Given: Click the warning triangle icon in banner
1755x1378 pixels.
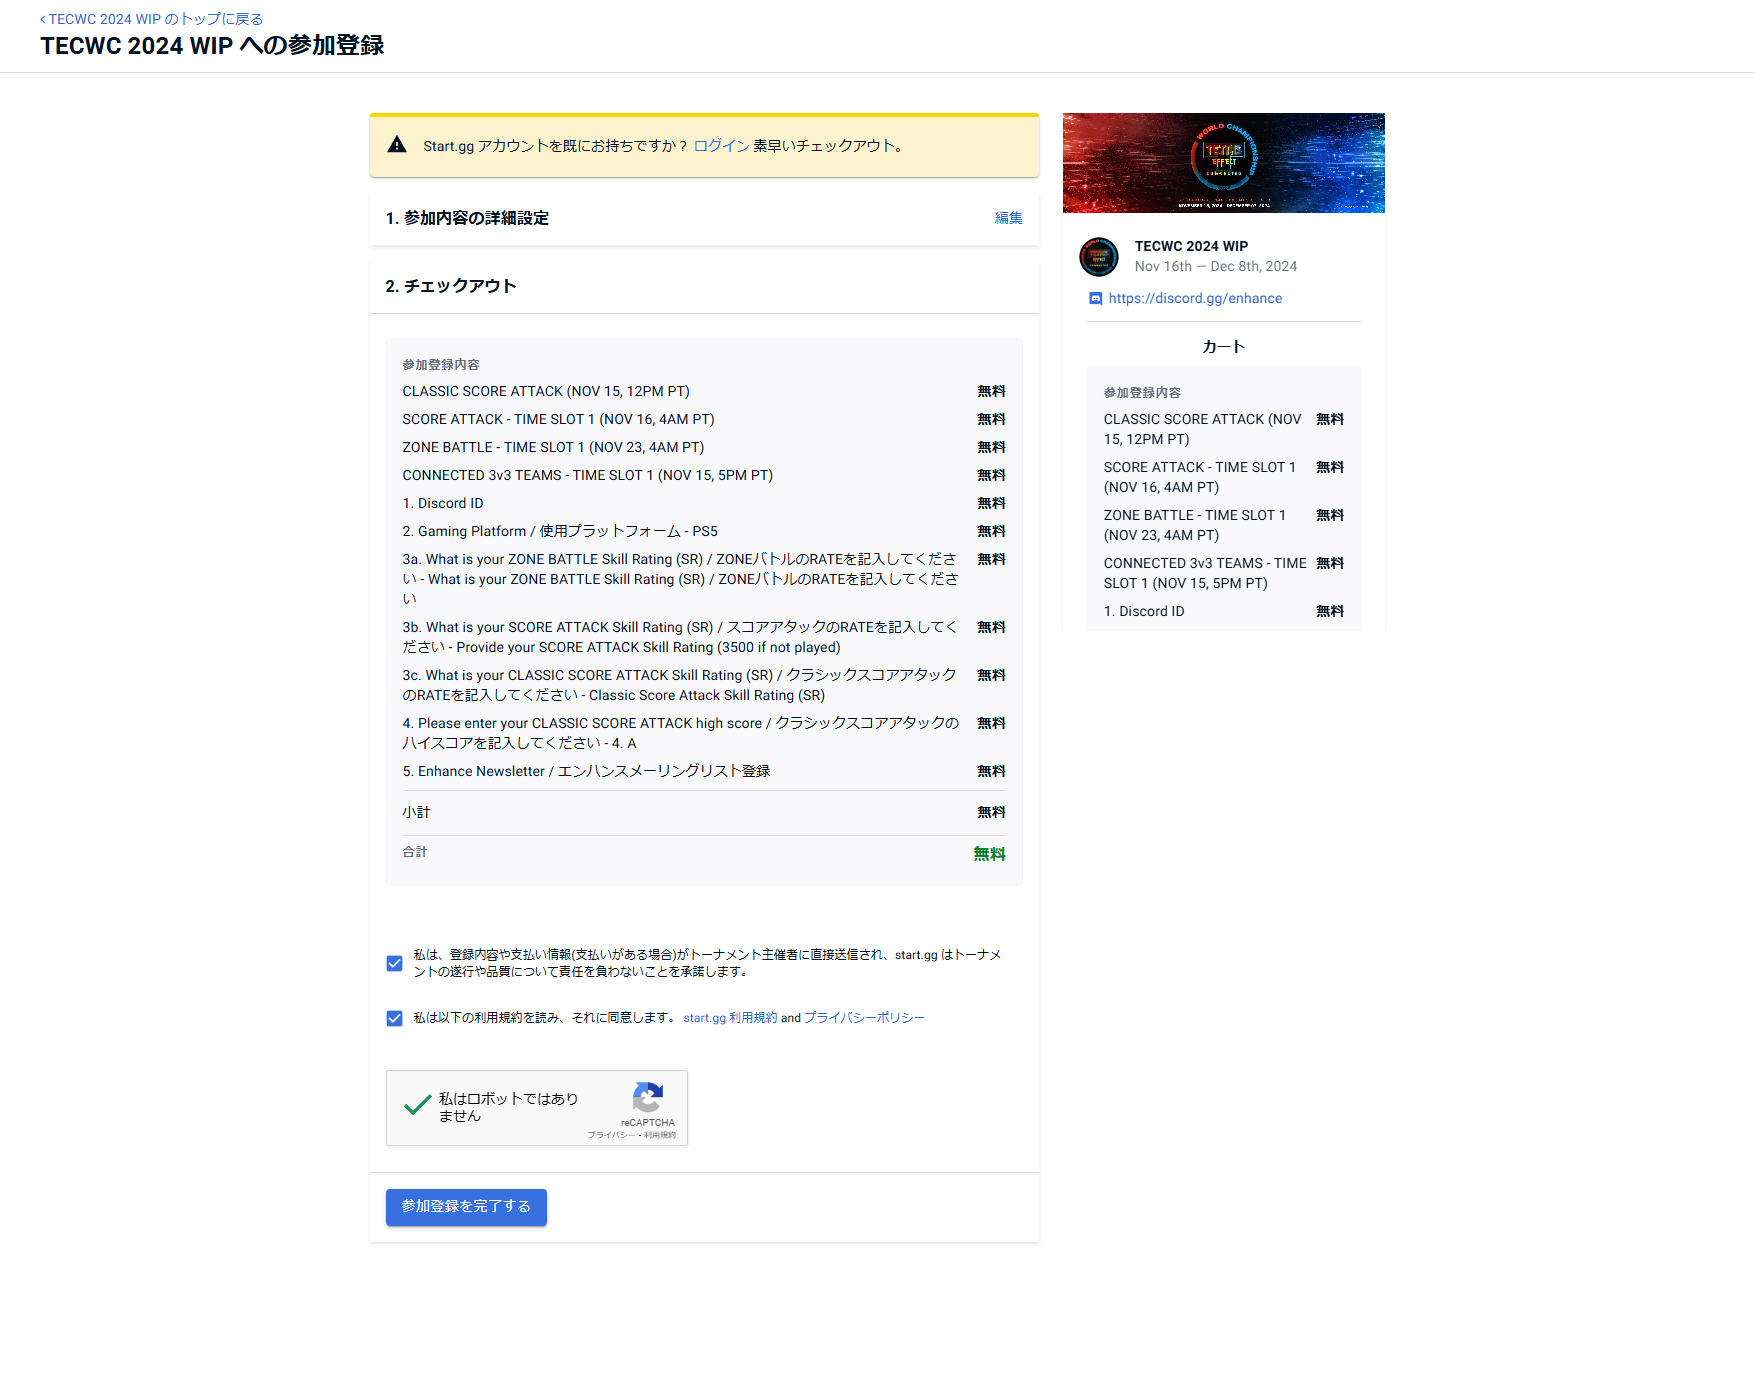Looking at the screenshot, I should tap(397, 145).
